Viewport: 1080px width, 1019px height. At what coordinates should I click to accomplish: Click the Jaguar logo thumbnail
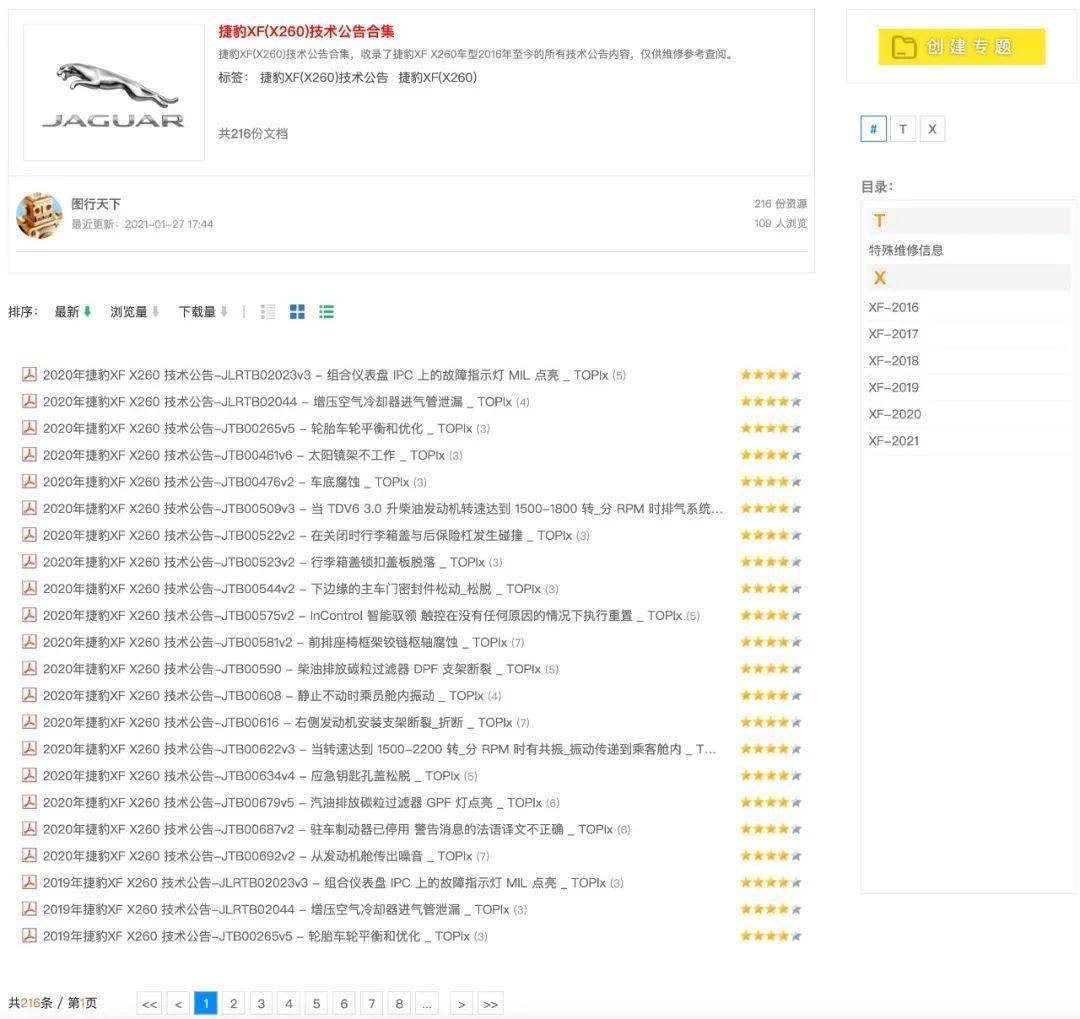pos(114,92)
